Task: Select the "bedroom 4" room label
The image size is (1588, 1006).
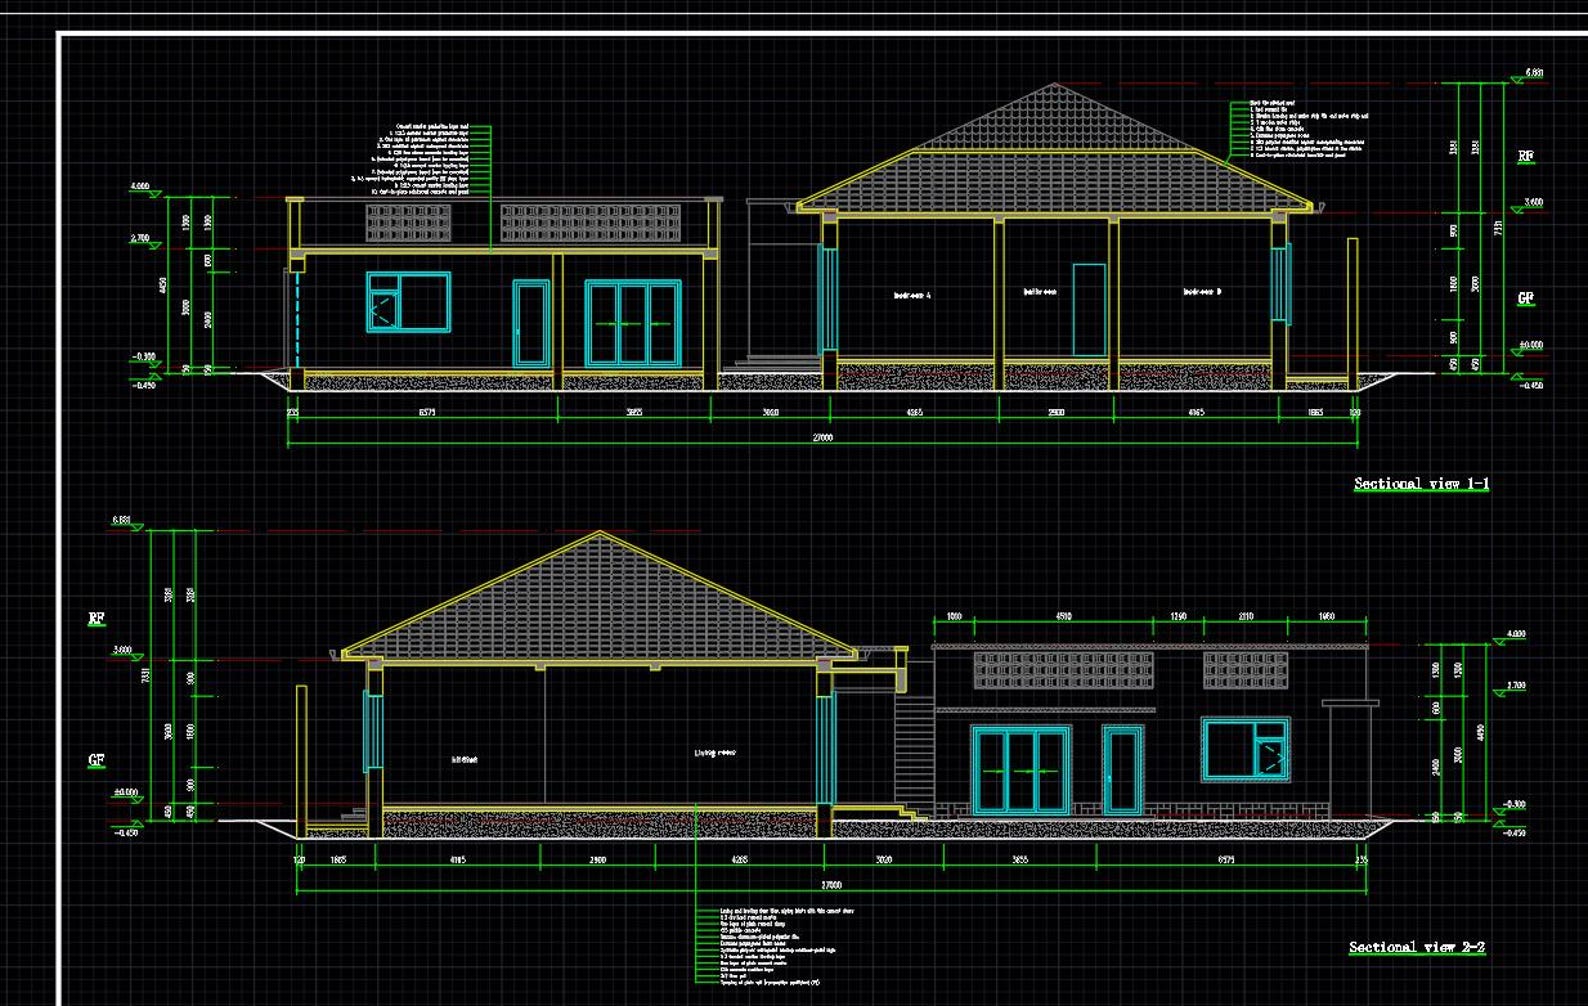Action: [912, 295]
